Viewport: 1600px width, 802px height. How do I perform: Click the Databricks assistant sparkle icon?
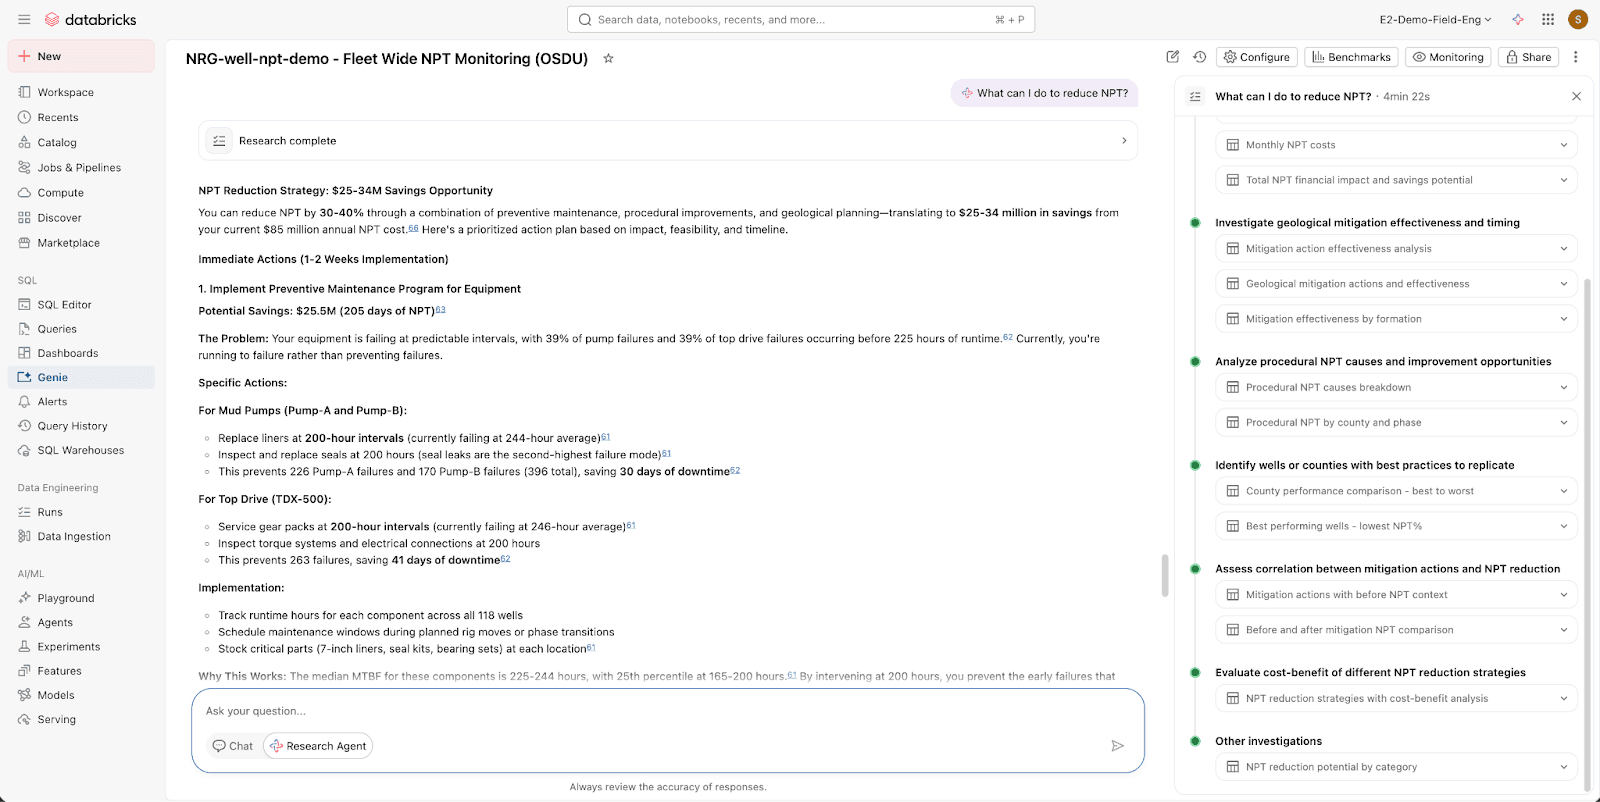(1518, 19)
